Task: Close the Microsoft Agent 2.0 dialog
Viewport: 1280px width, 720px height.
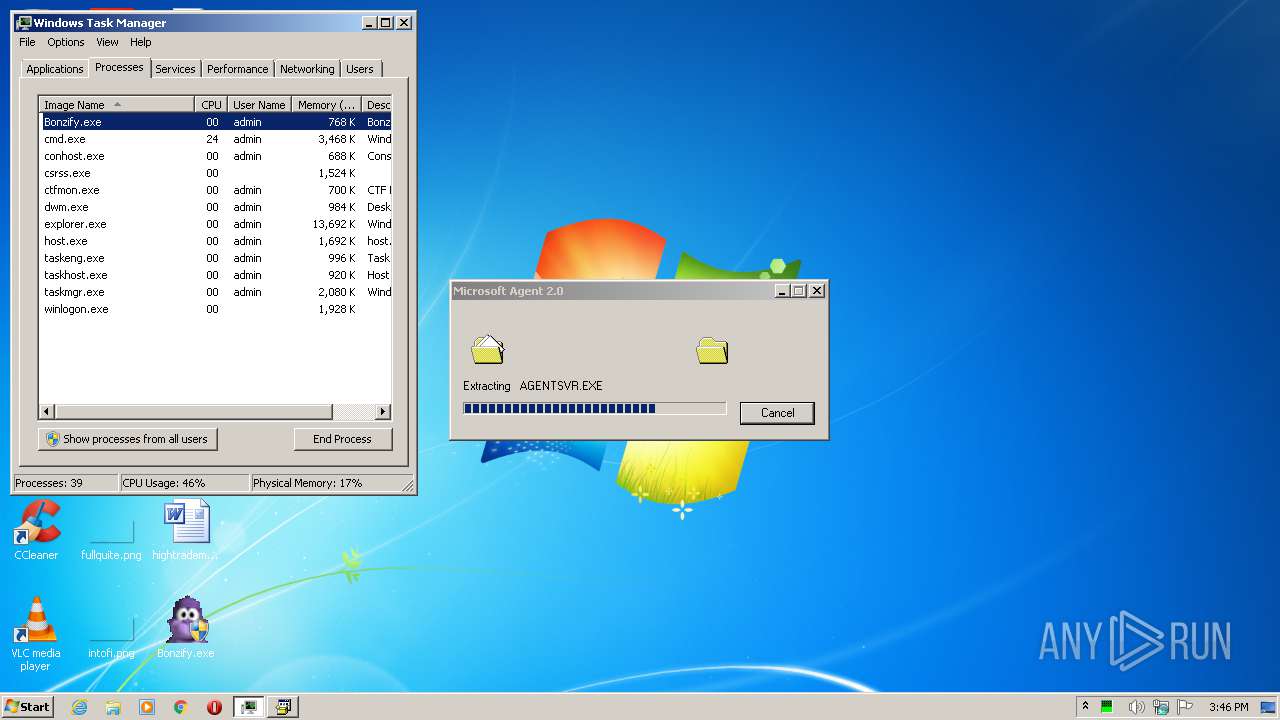Action: tap(816, 291)
